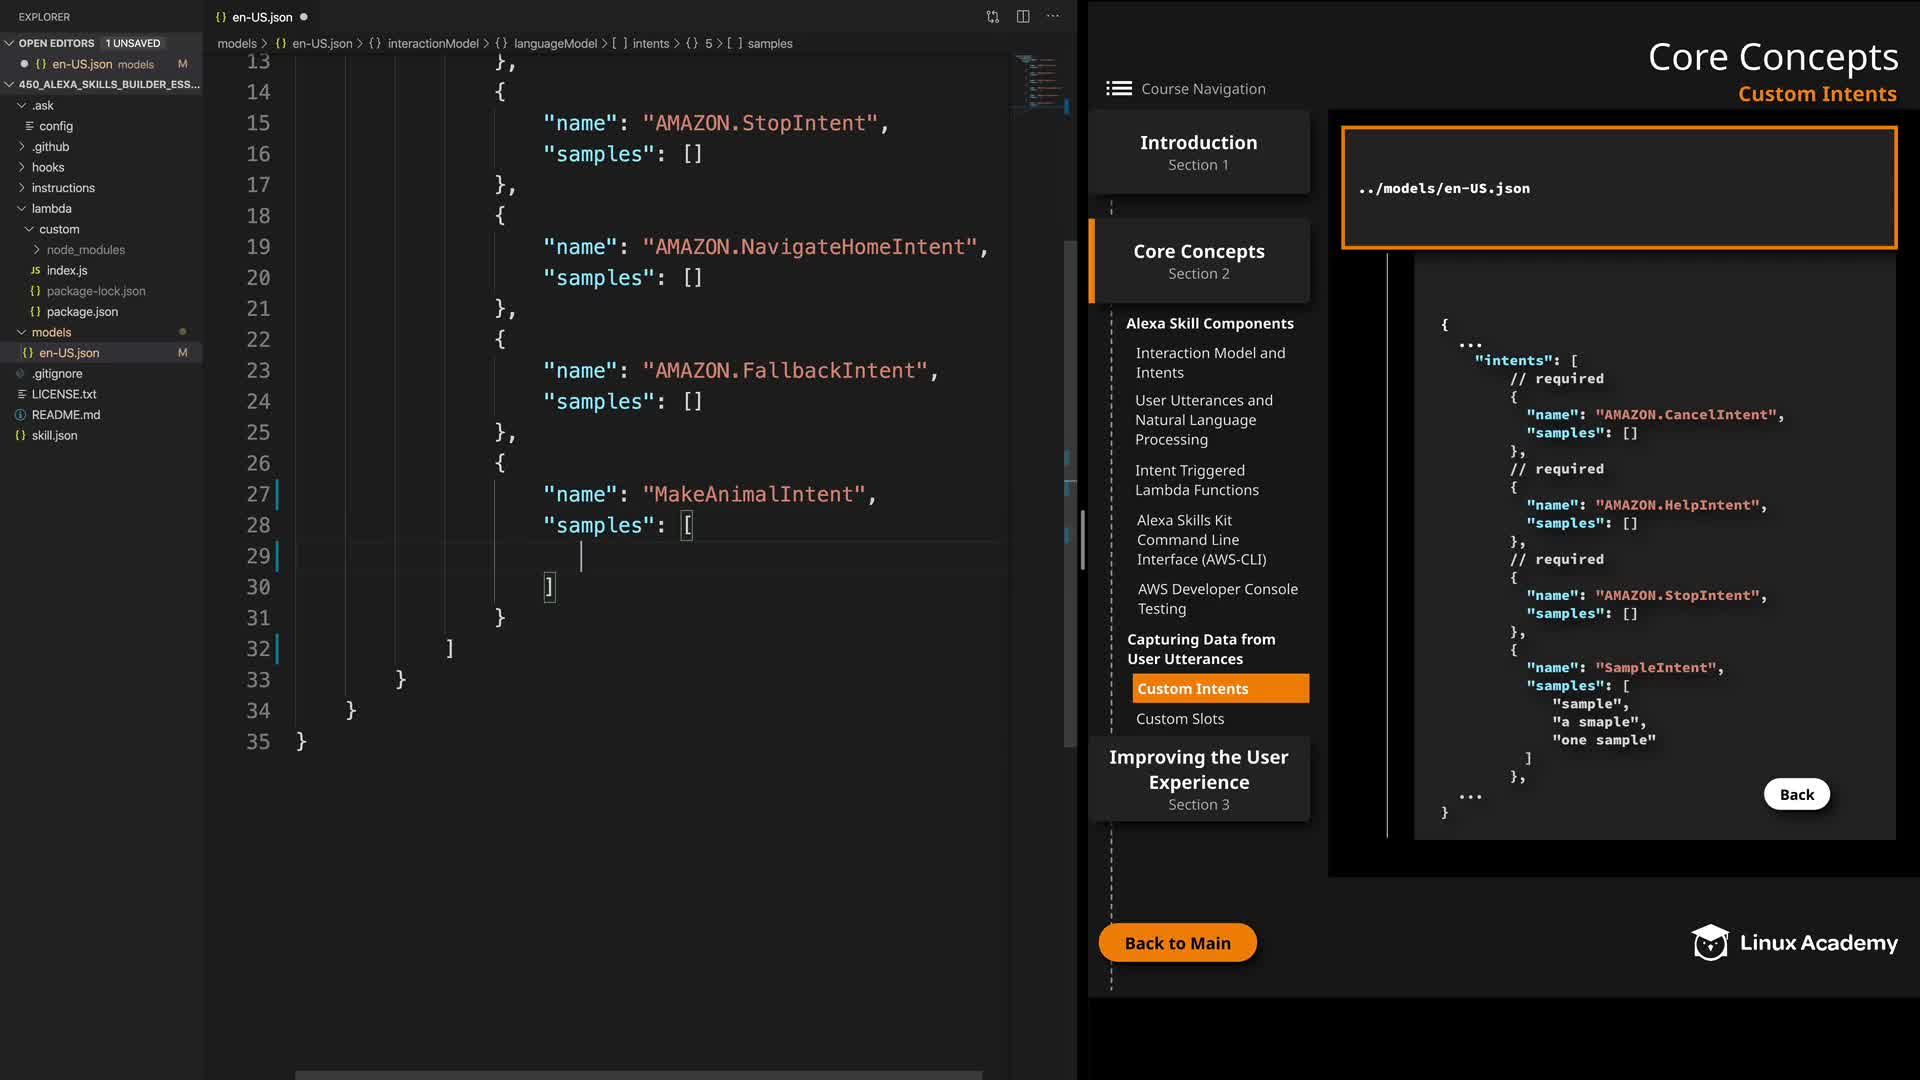Collapse the lambda folder
This screenshot has width=1920, height=1080.
21,208
